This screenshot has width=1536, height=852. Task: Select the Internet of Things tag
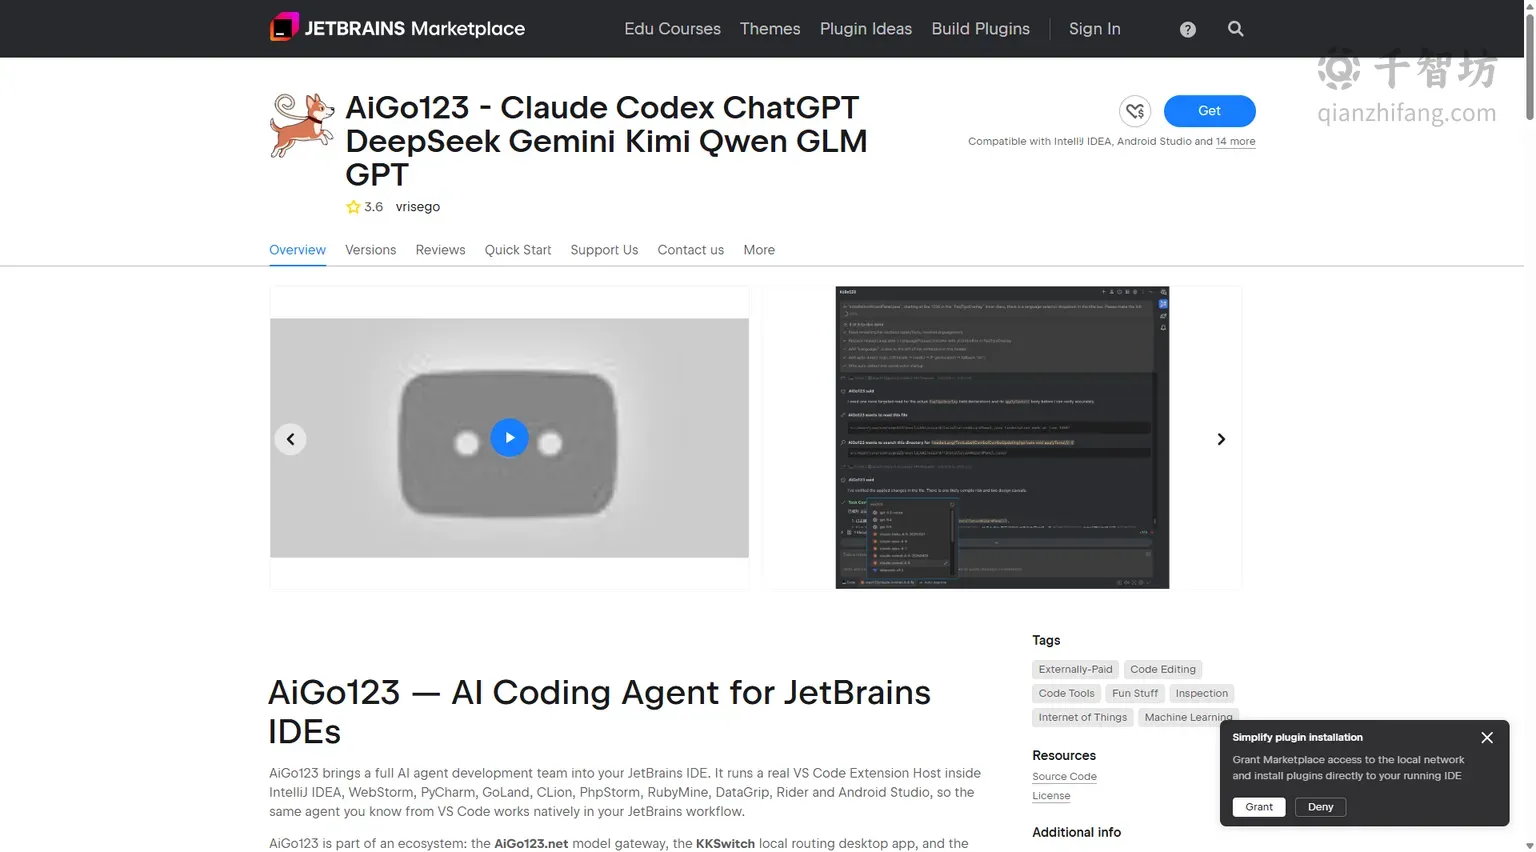click(x=1082, y=718)
